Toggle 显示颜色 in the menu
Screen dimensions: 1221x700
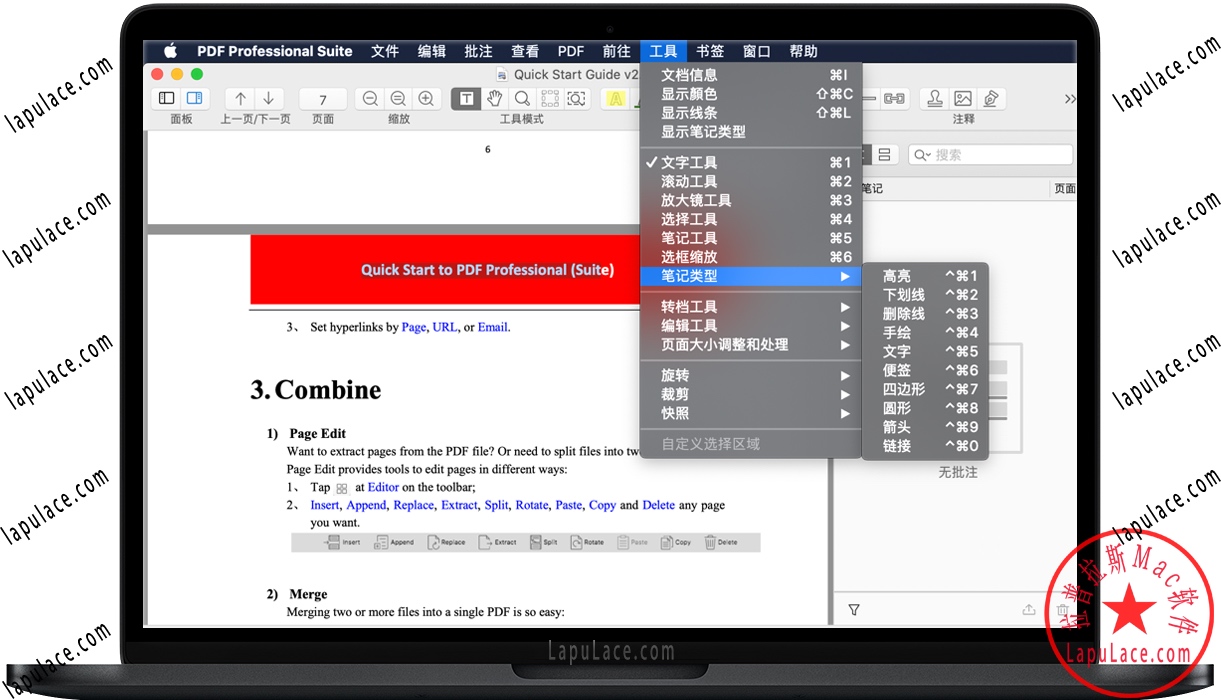(751, 94)
